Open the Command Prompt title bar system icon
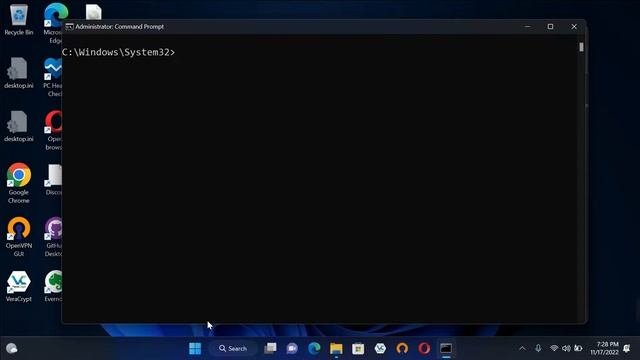Viewport: 640px width, 360px height. click(69, 27)
